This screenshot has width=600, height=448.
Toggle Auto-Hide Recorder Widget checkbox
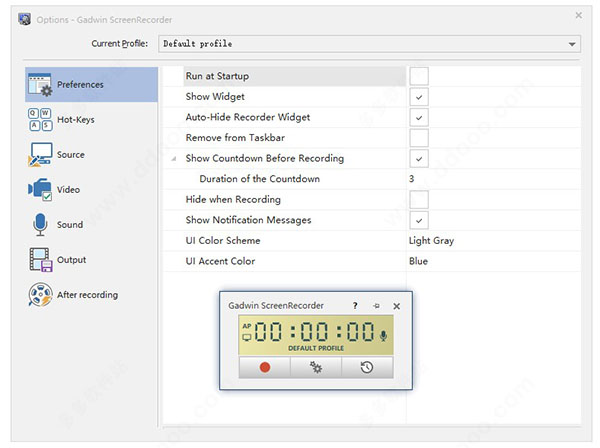pos(419,117)
